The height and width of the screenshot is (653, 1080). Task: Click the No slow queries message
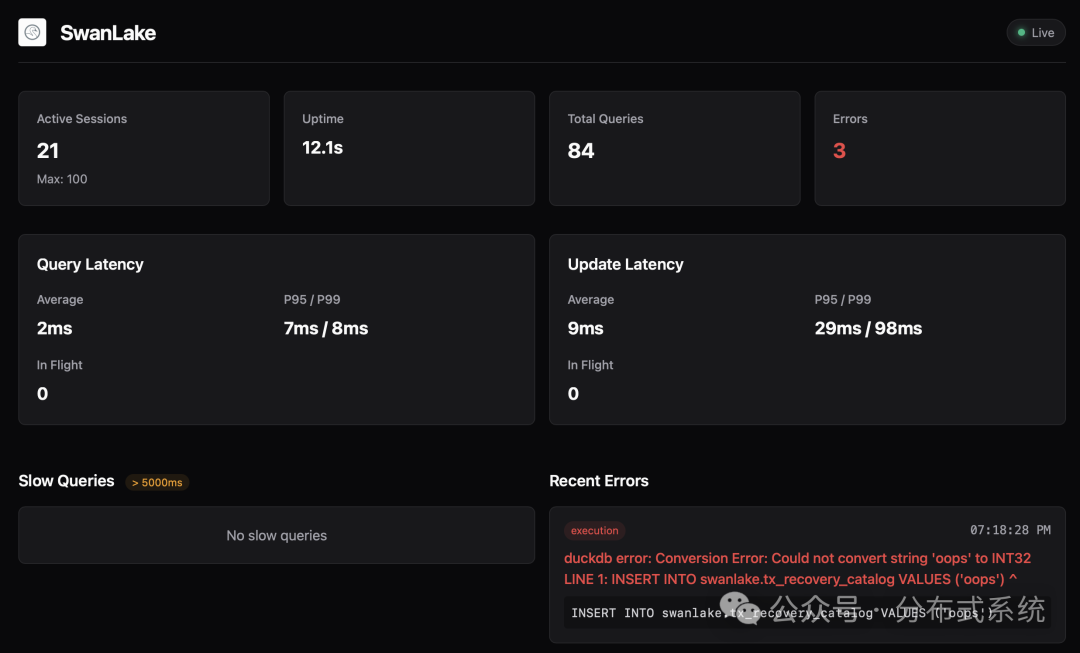point(277,535)
